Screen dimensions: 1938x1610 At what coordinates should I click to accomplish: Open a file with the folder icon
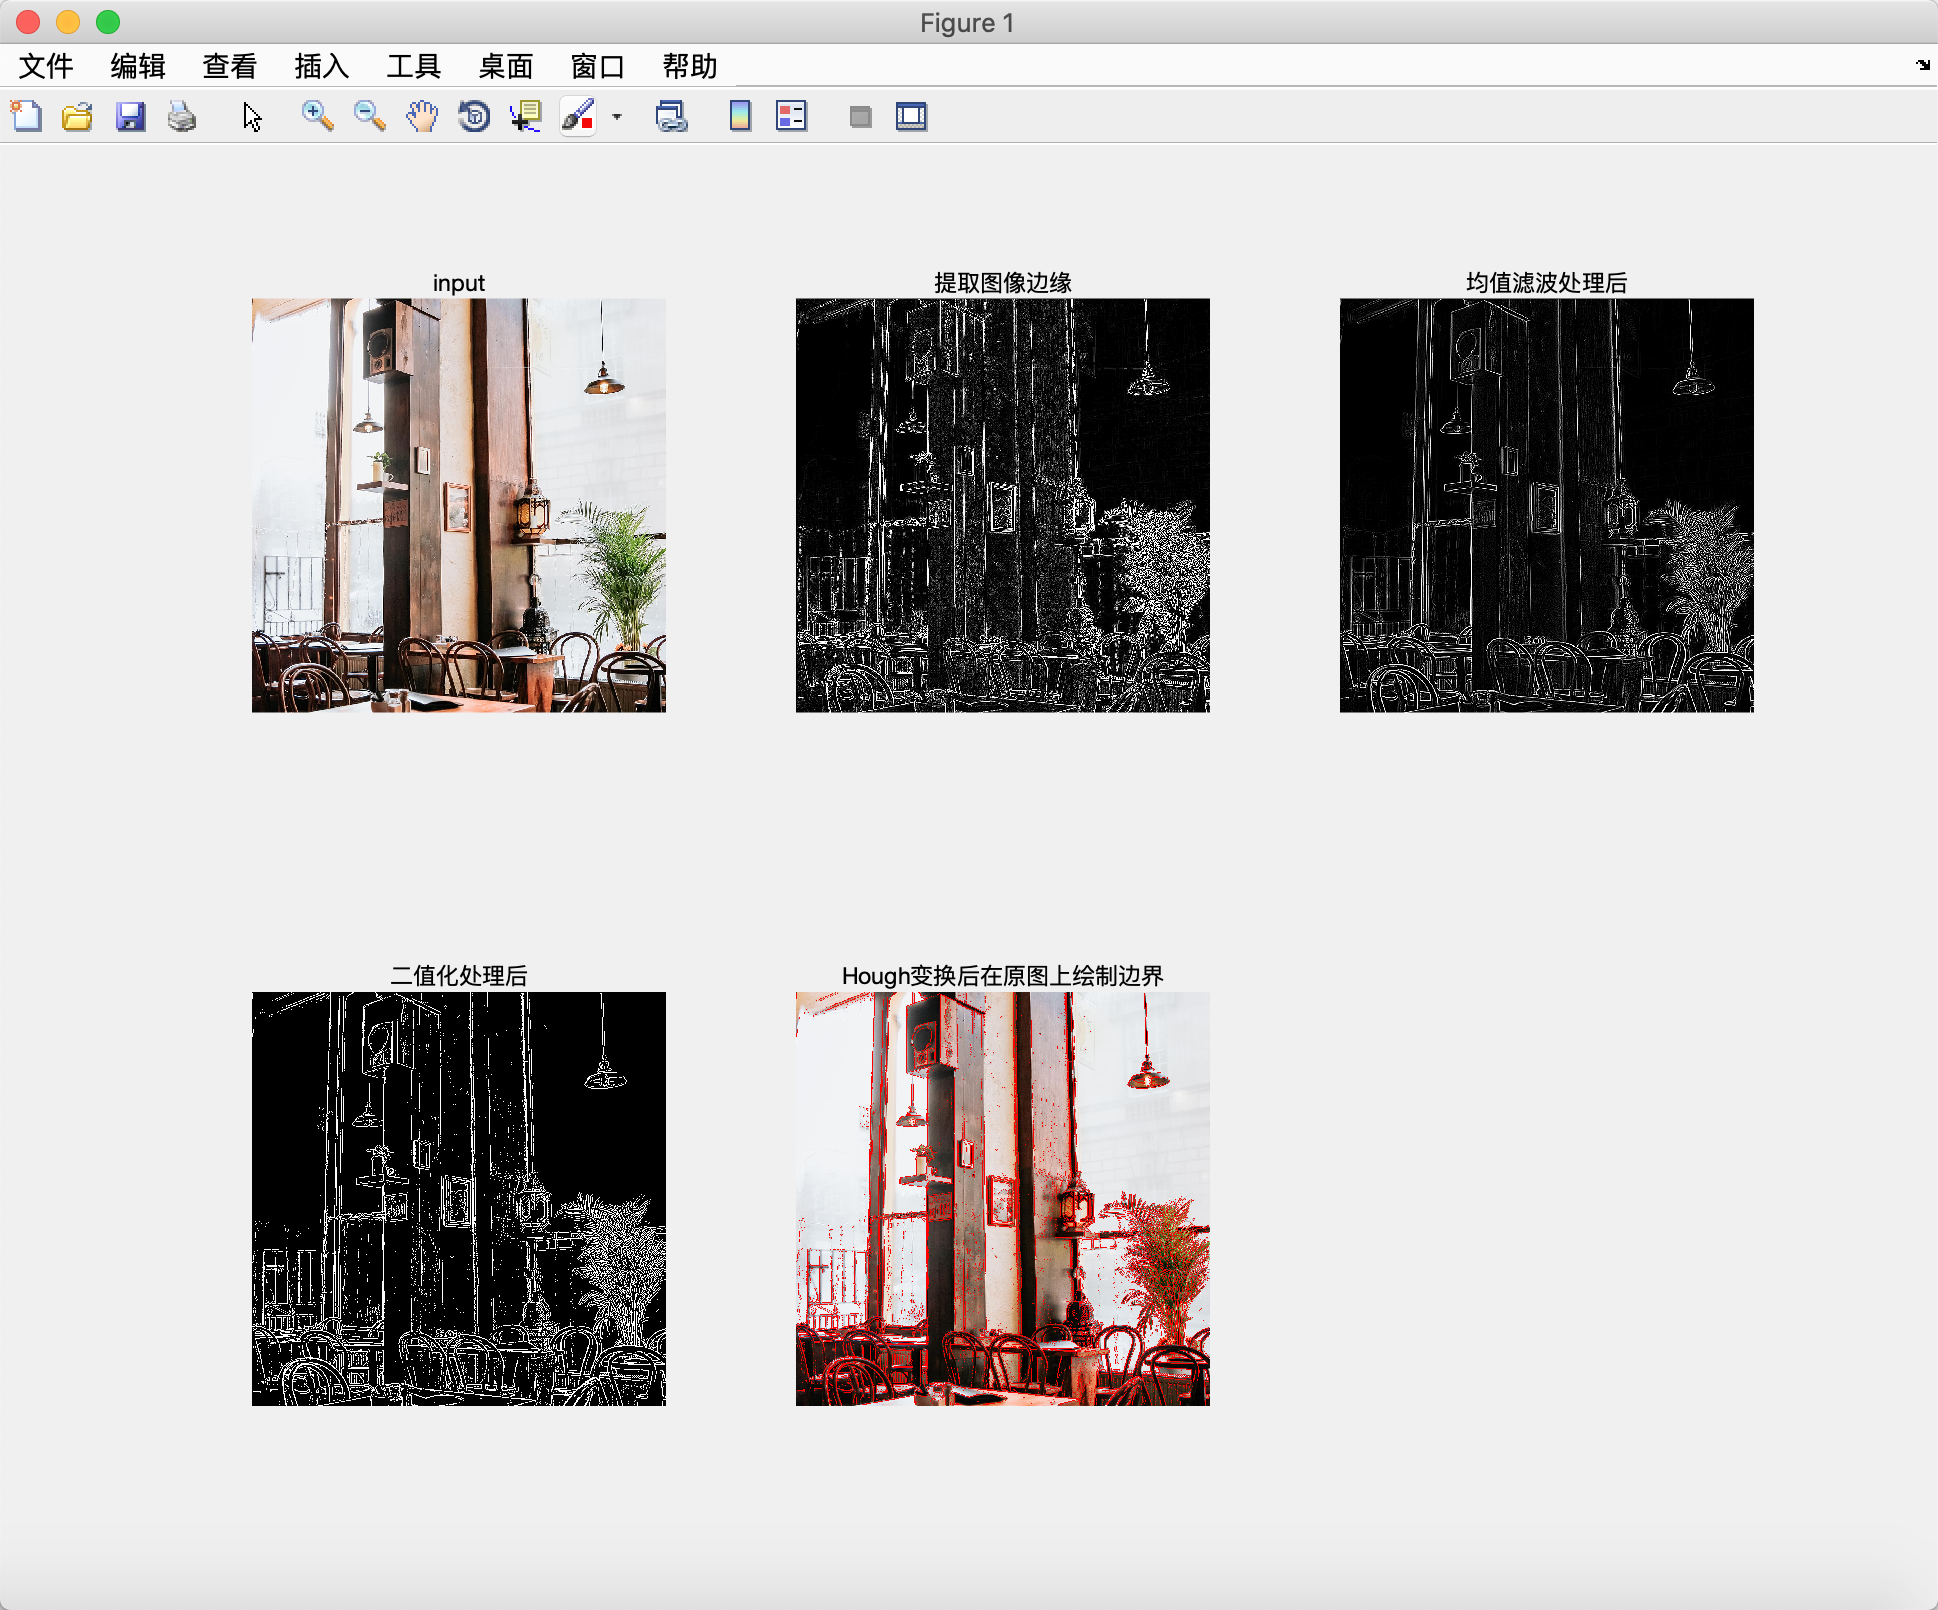[x=77, y=117]
